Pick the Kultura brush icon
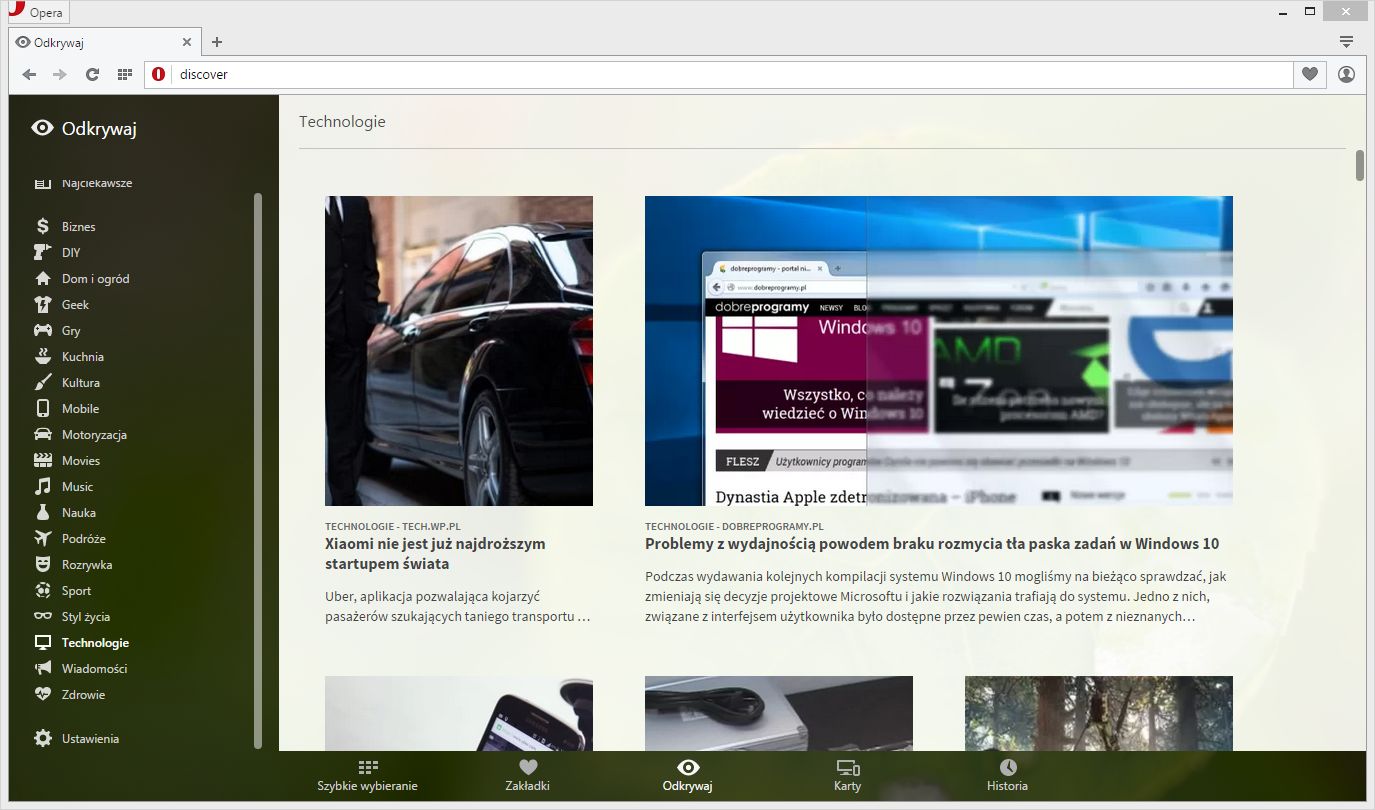Image resolution: width=1375 pixels, height=810 pixels. [x=42, y=383]
